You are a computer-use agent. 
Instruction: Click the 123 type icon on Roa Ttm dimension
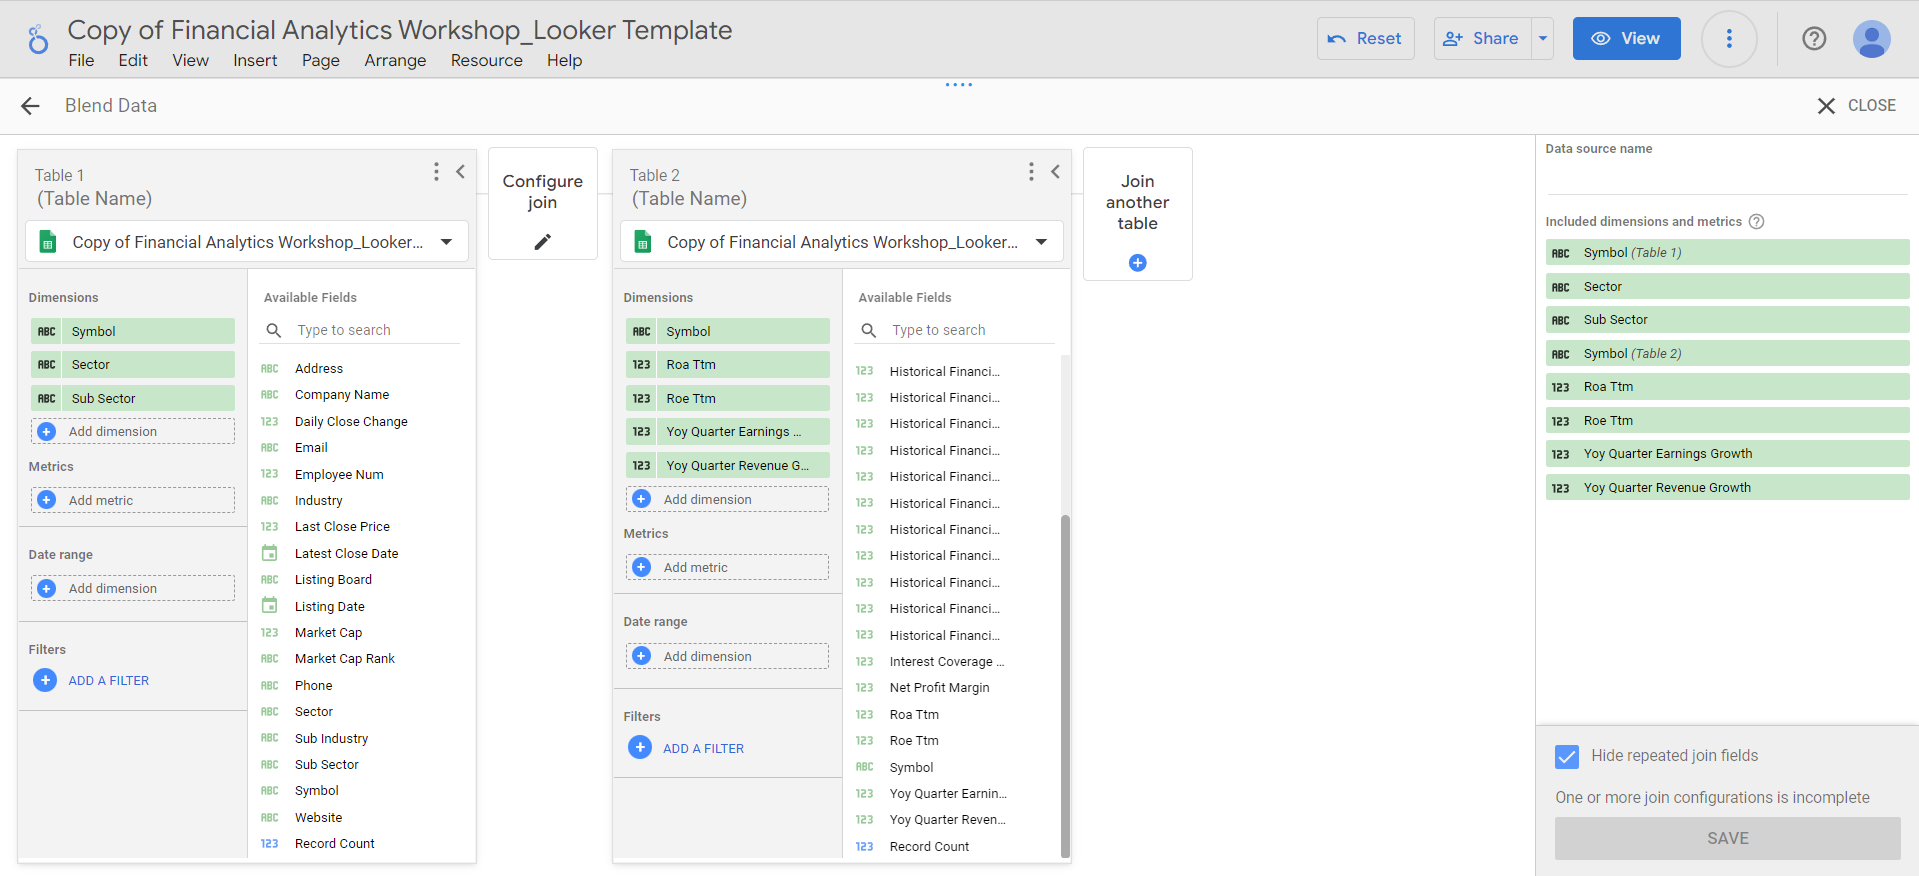[642, 365]
